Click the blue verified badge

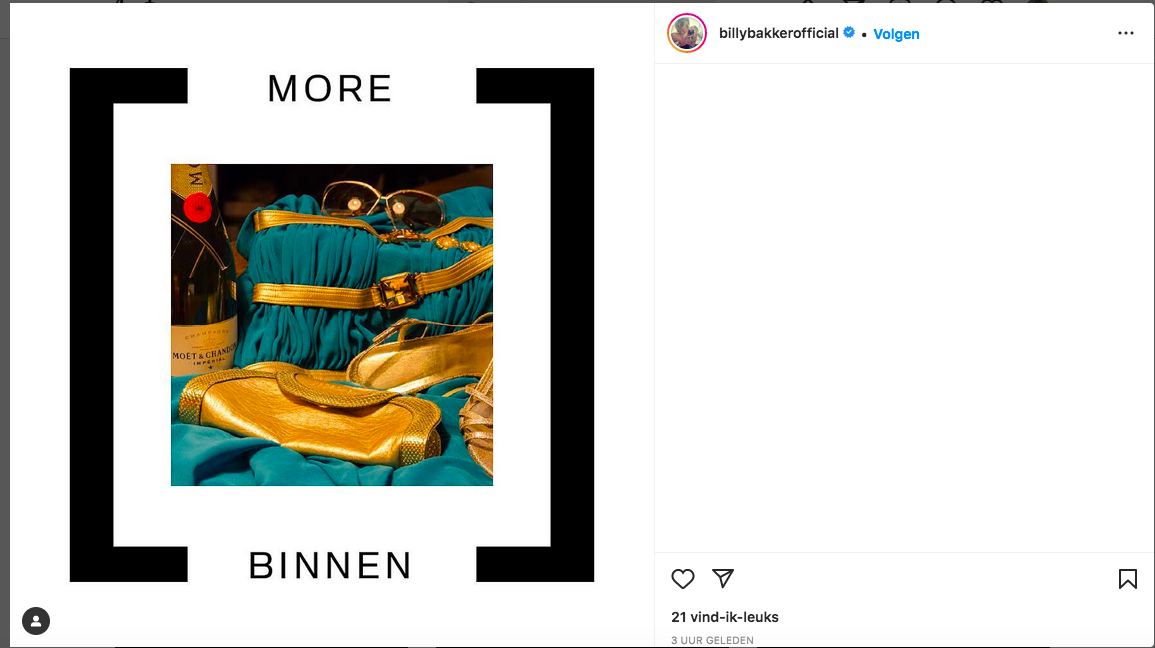pyautogui.click(x=849, y=32)
